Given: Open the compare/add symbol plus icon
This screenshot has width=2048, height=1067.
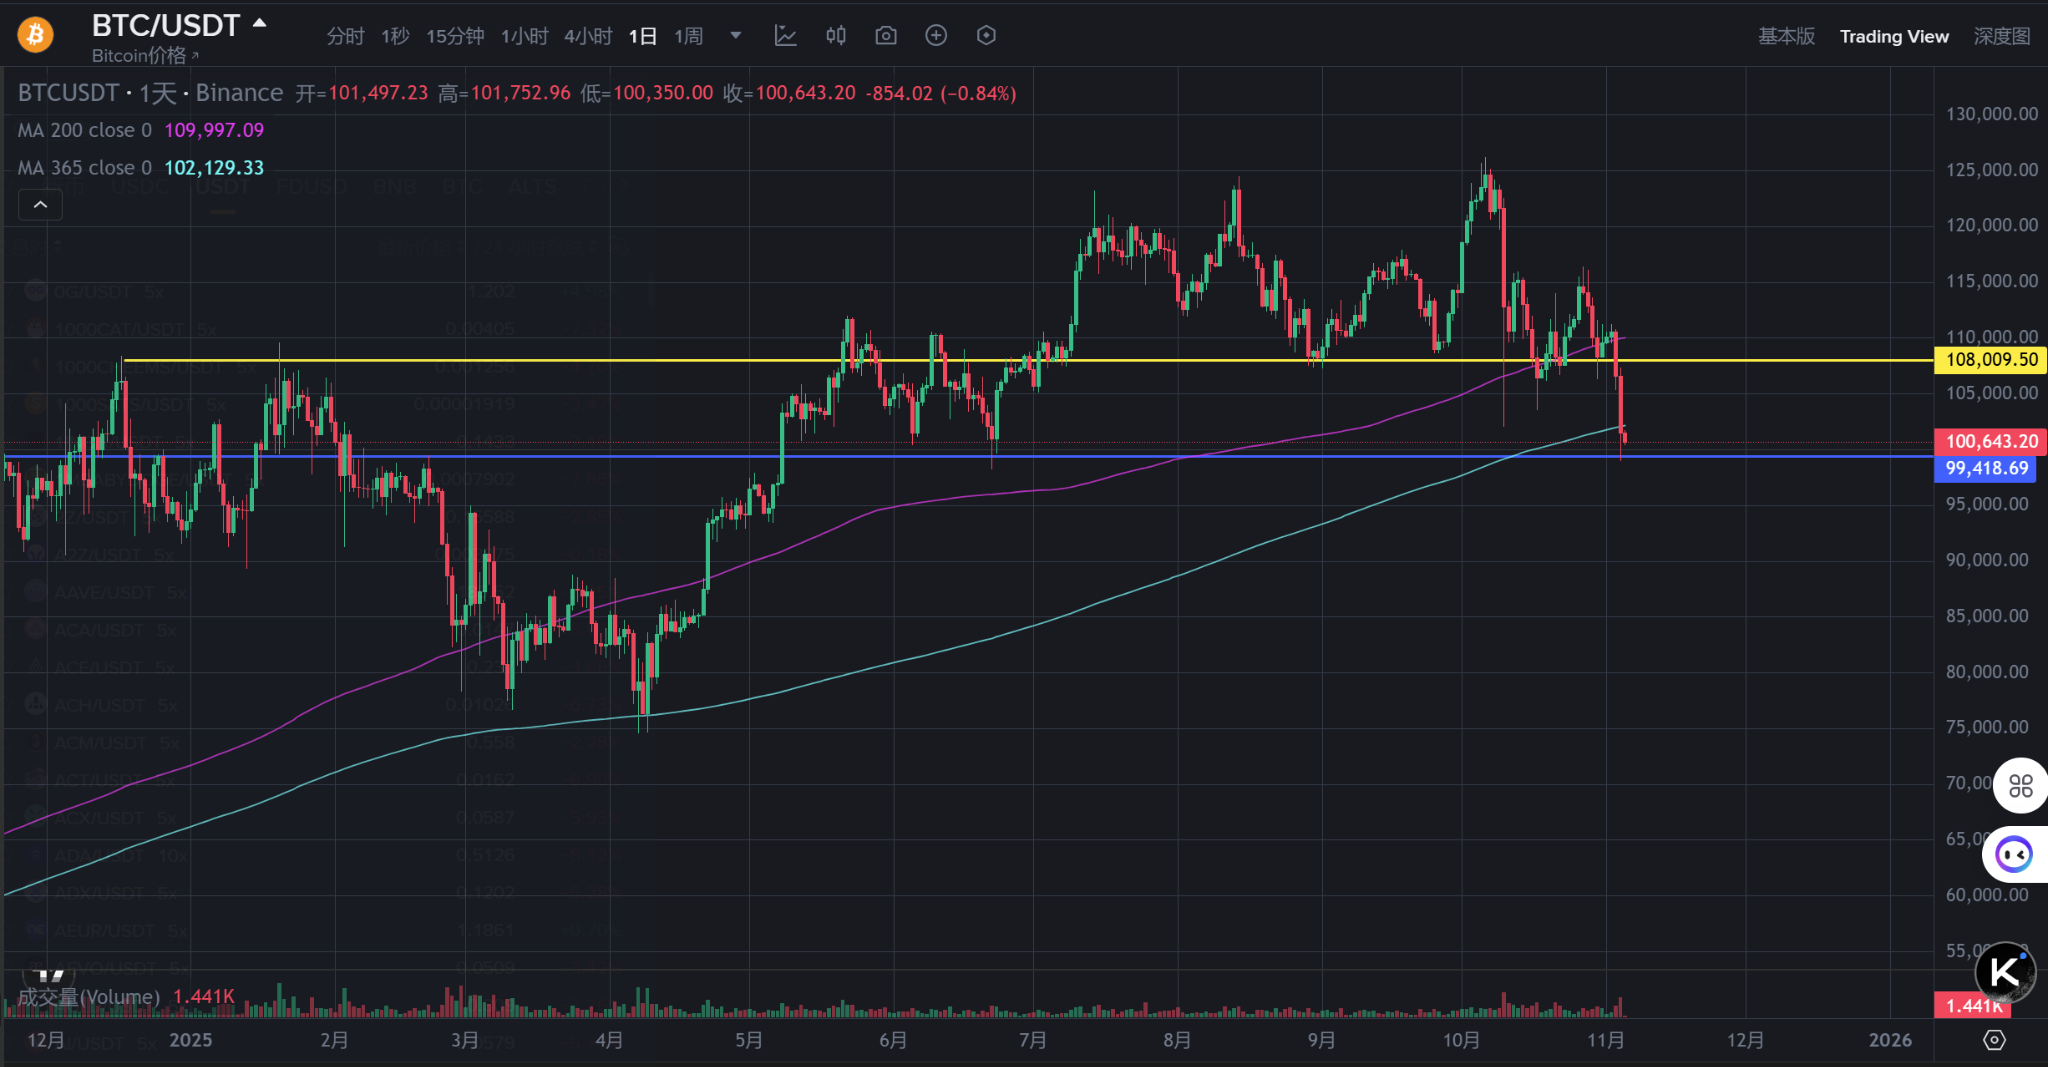Looking at the screenshot, I should pyautogui.click(x=937, y=35).
